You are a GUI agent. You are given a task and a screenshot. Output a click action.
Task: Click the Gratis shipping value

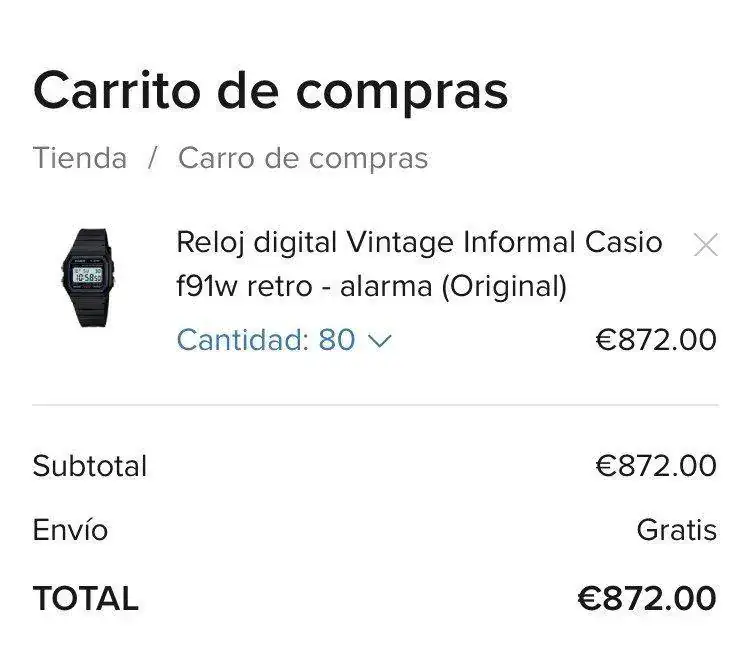(x=677, y=530)
